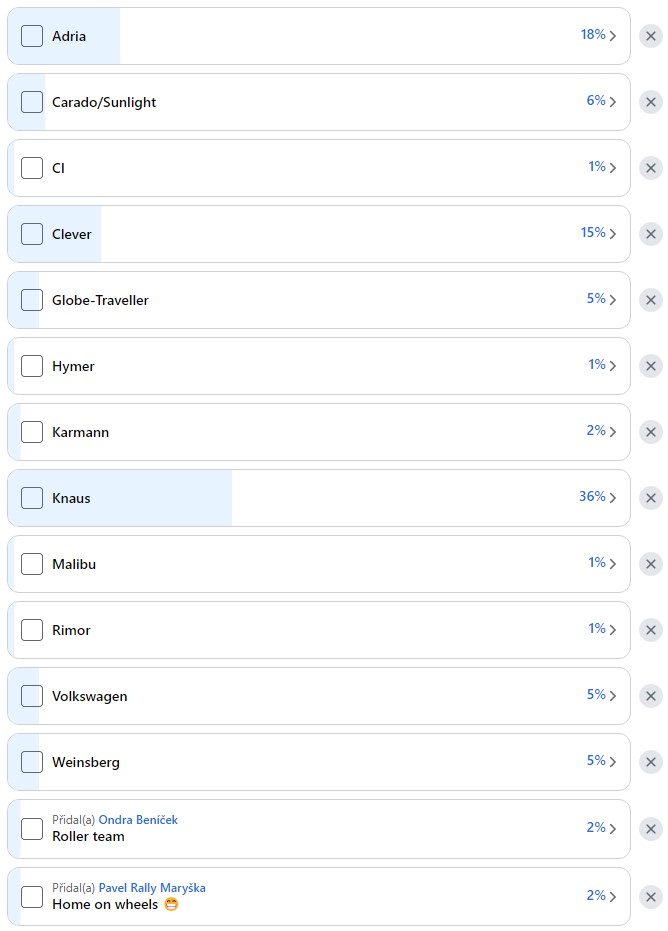The height and width of the screenshot is (931, 668).
Task: Delete the Malibu option using X
Action: click(651, 564)
